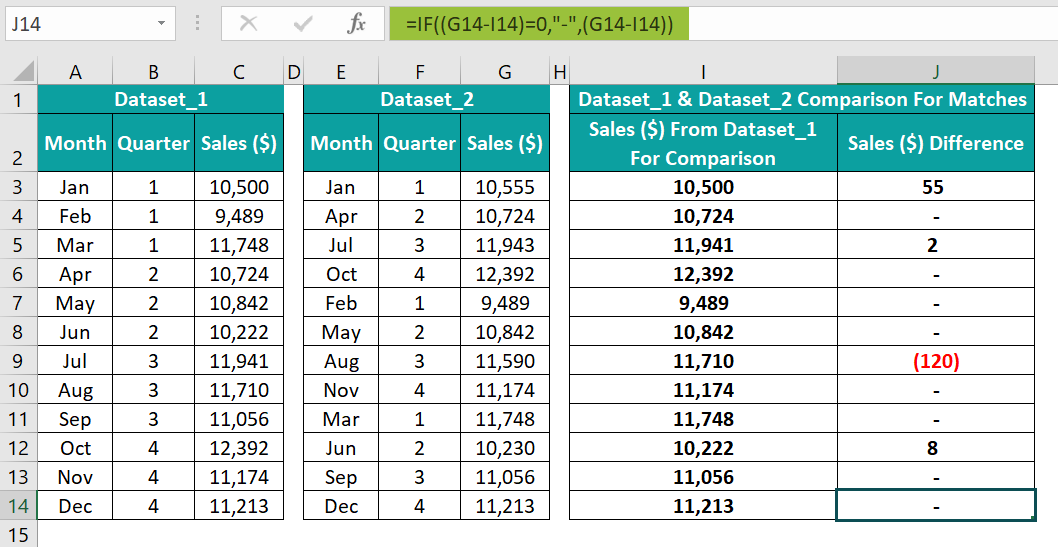Click Sales ($) From Dataset_1 For Comparison header
This screenshot has width=1058, height=547.
click(x=703, y=142)
